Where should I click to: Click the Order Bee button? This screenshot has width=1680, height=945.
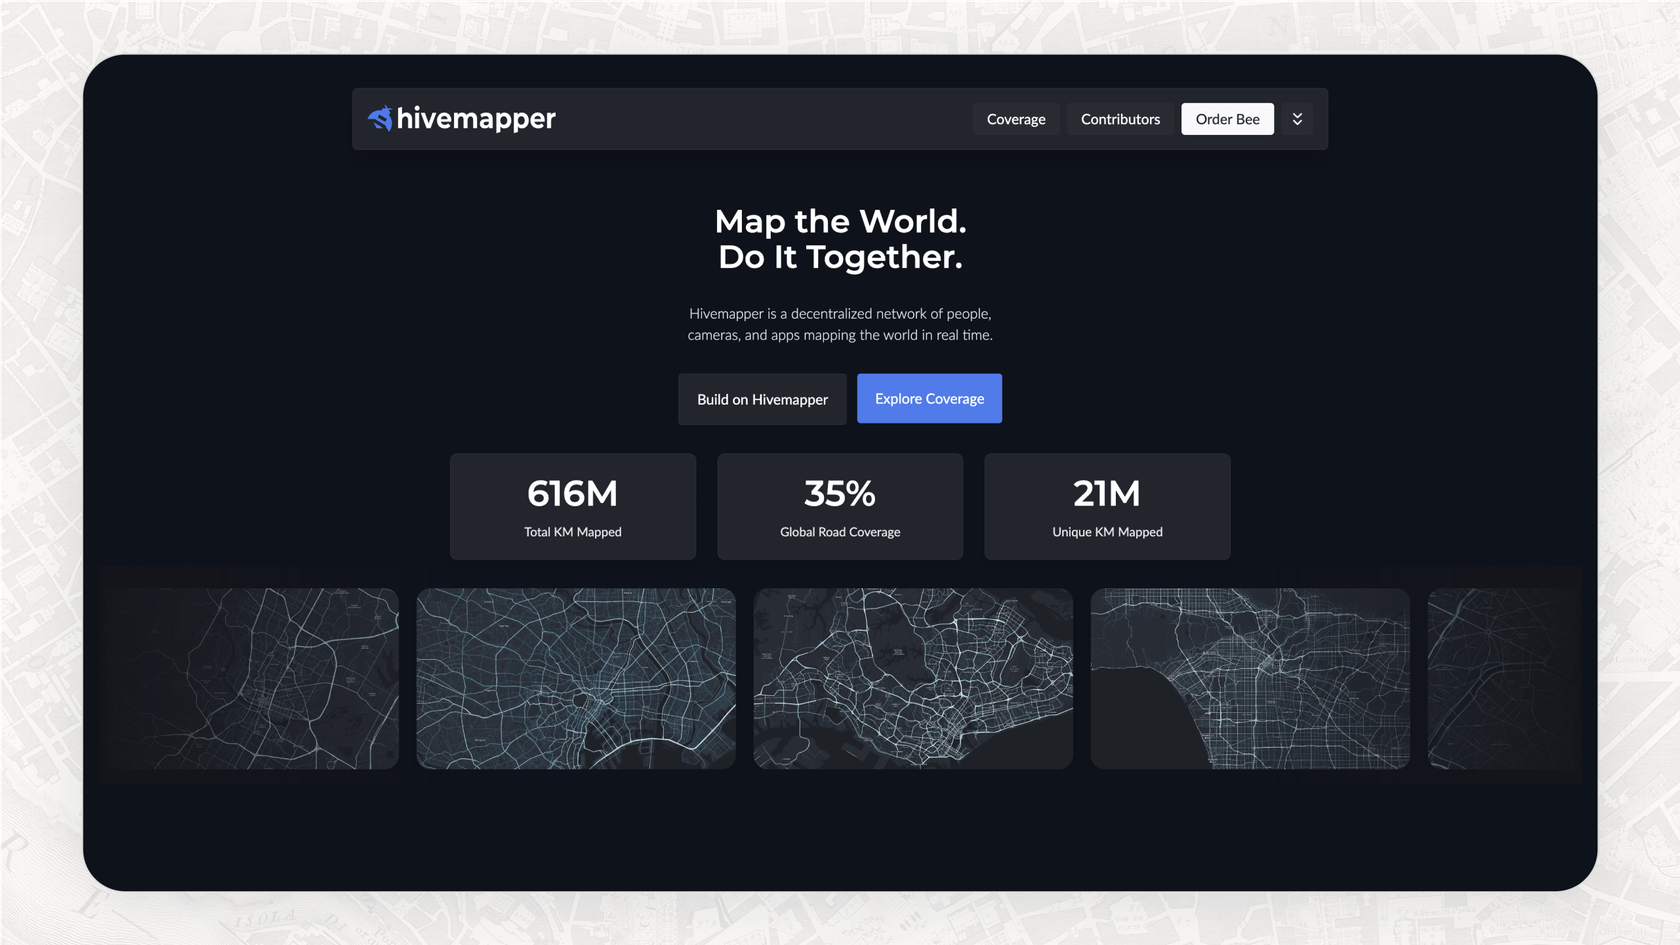(x=1227, y=118)
